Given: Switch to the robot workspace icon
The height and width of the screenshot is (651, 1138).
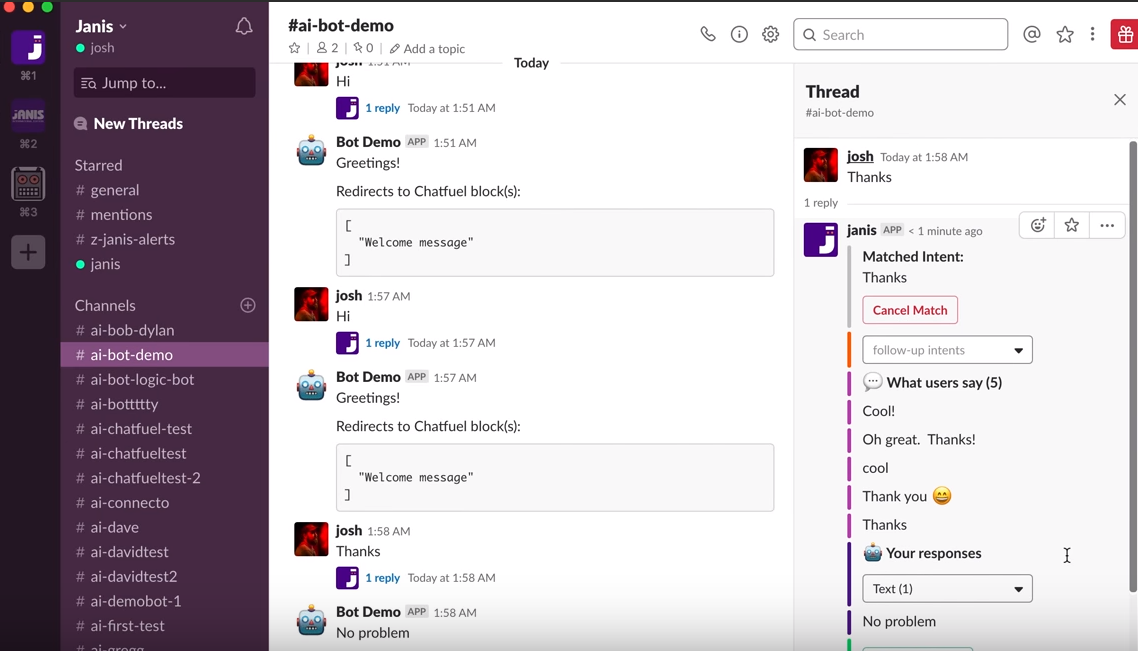Looking at the screenshot, I should 28,184.
